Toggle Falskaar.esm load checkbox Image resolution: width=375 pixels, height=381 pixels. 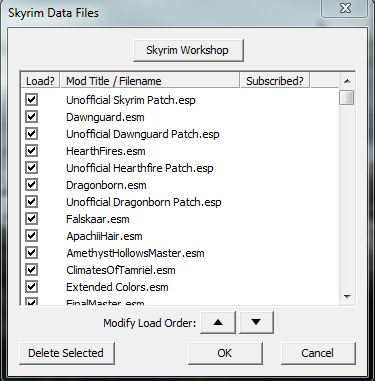point(31,218)
